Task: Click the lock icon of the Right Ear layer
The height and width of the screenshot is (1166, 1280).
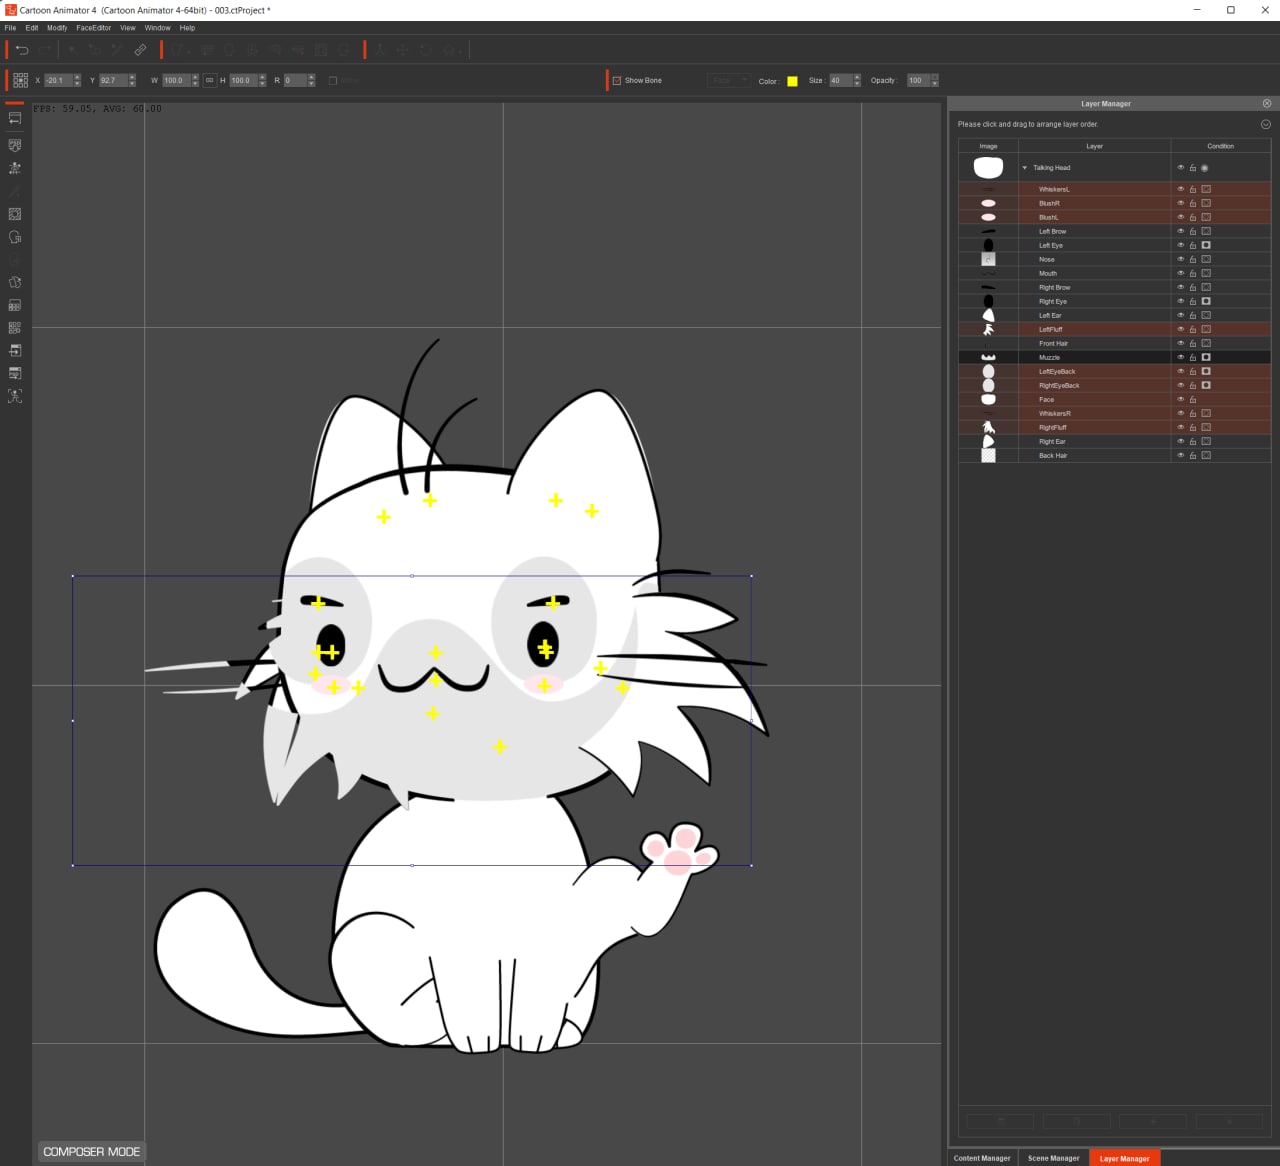Action: [x=1193, y=441]
